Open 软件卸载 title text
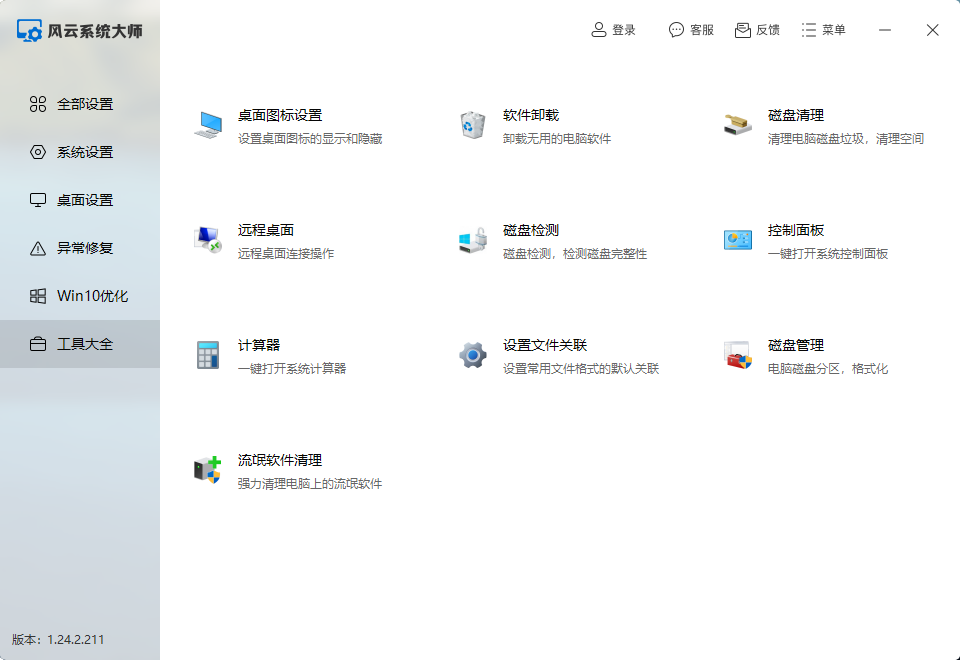 click(531, 115)
